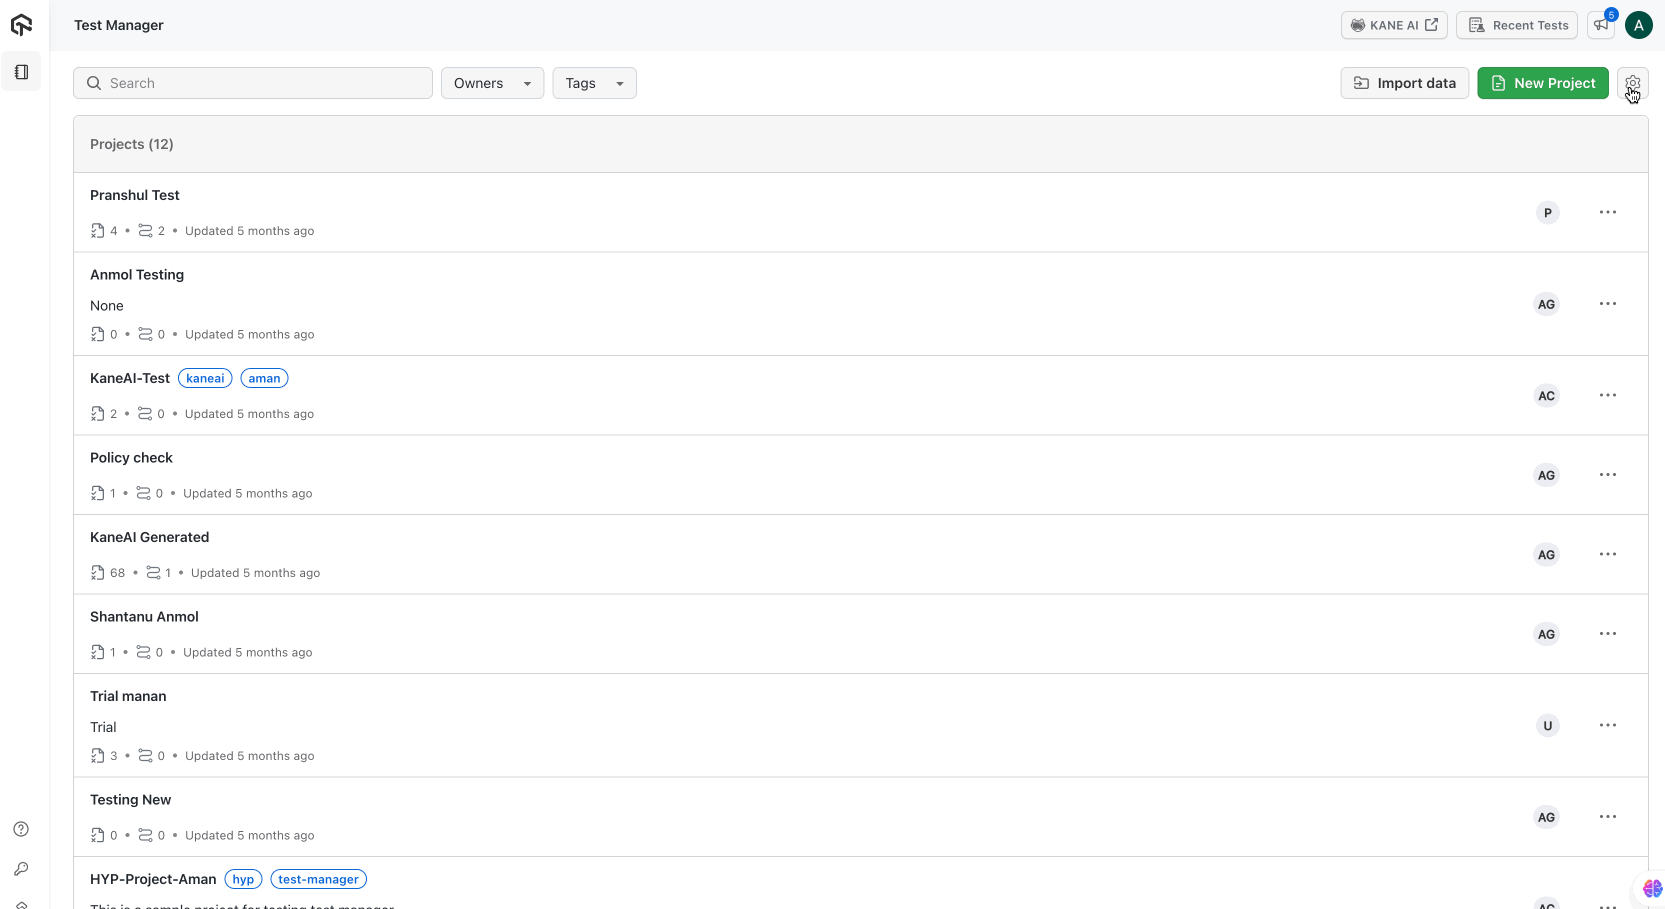Open more options for Pranshul Test

(1607, 212)
